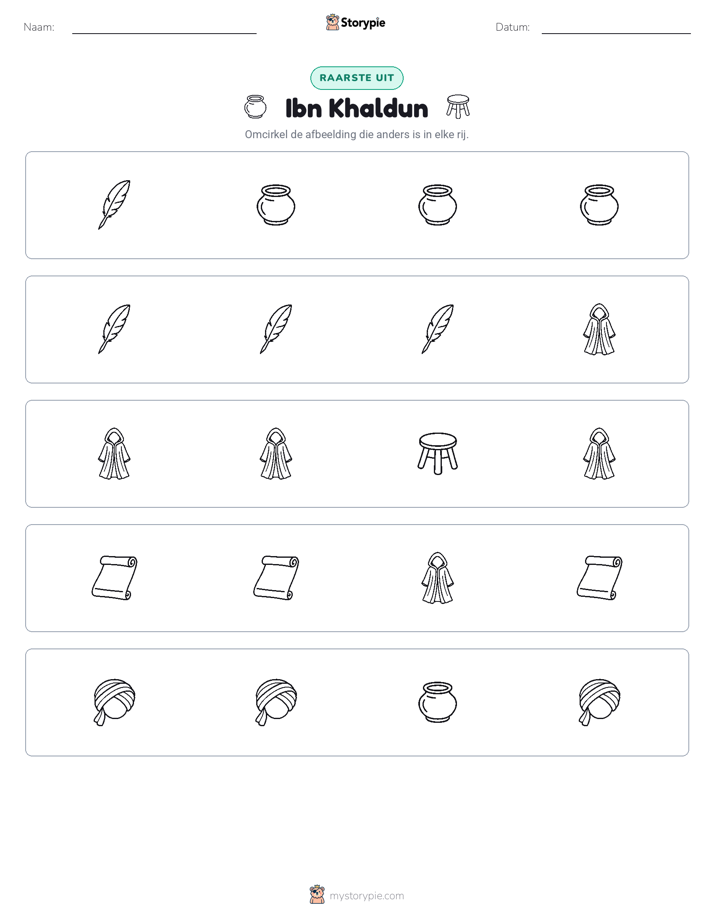Click the middle feather in the second row
Viewport: 714px width, 924px height.
click(276, 329)
